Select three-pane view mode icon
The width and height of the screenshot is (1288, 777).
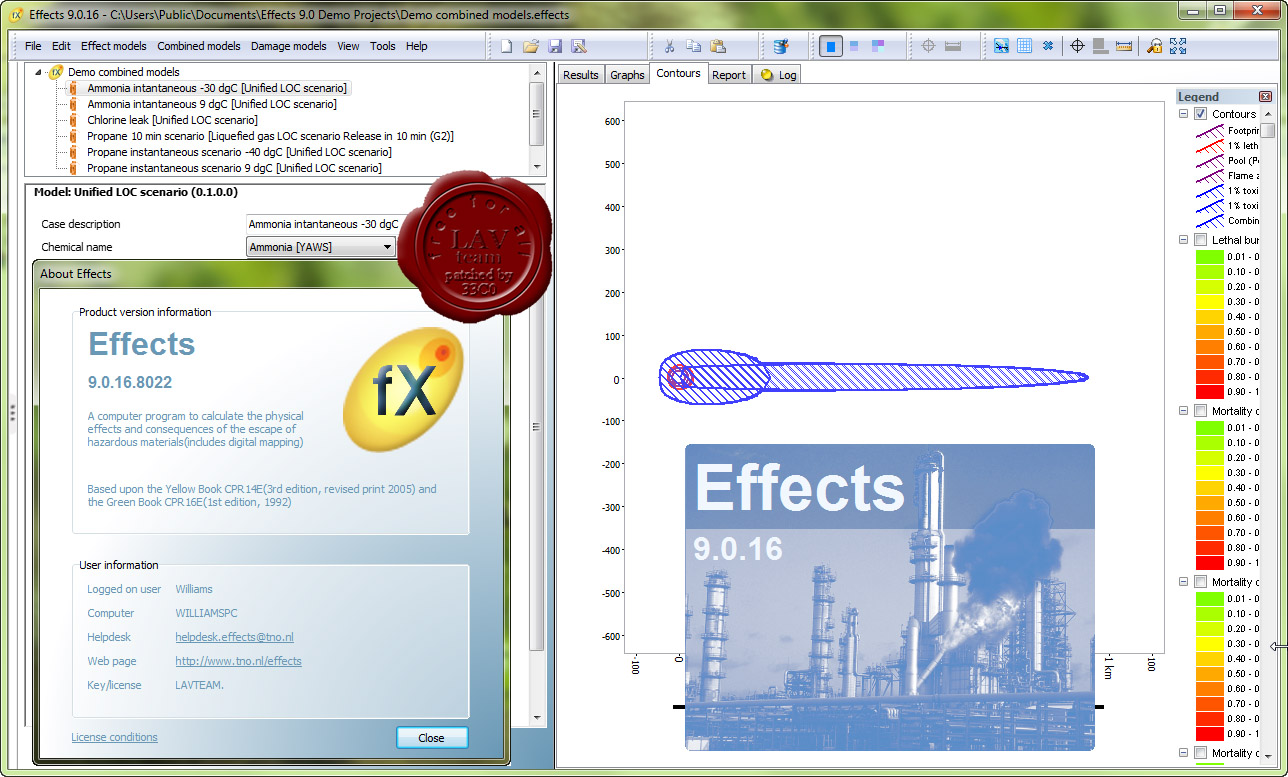[878, 46]
